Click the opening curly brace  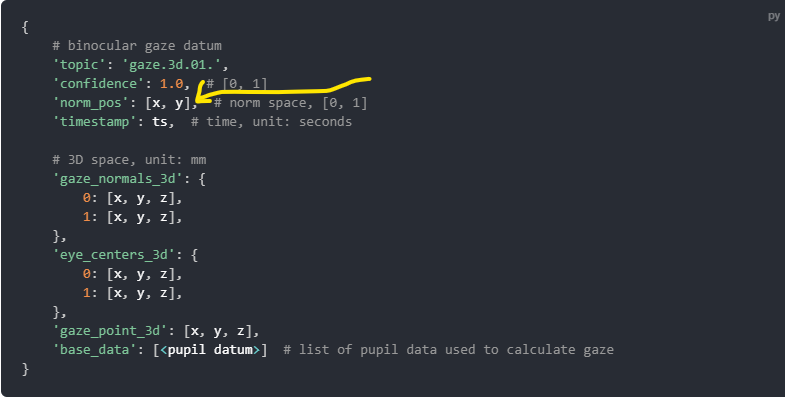point(25,27)
